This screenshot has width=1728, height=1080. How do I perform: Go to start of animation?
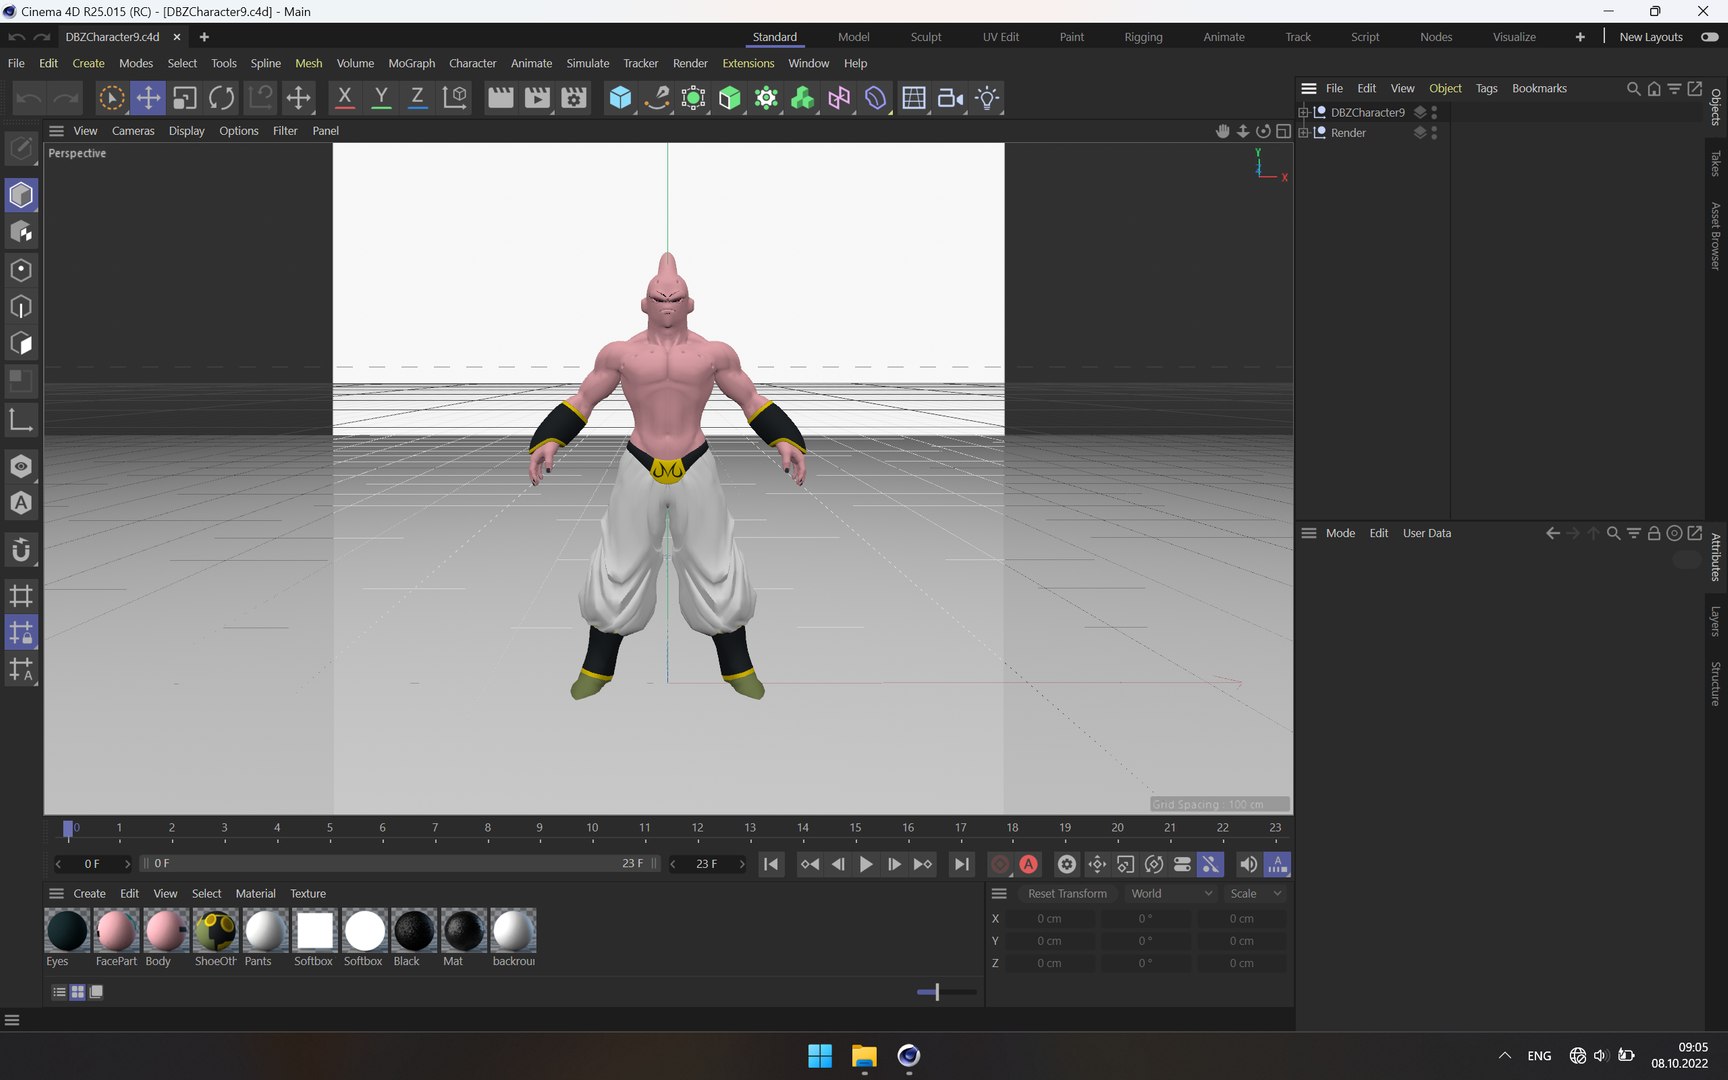click(771, 864)
